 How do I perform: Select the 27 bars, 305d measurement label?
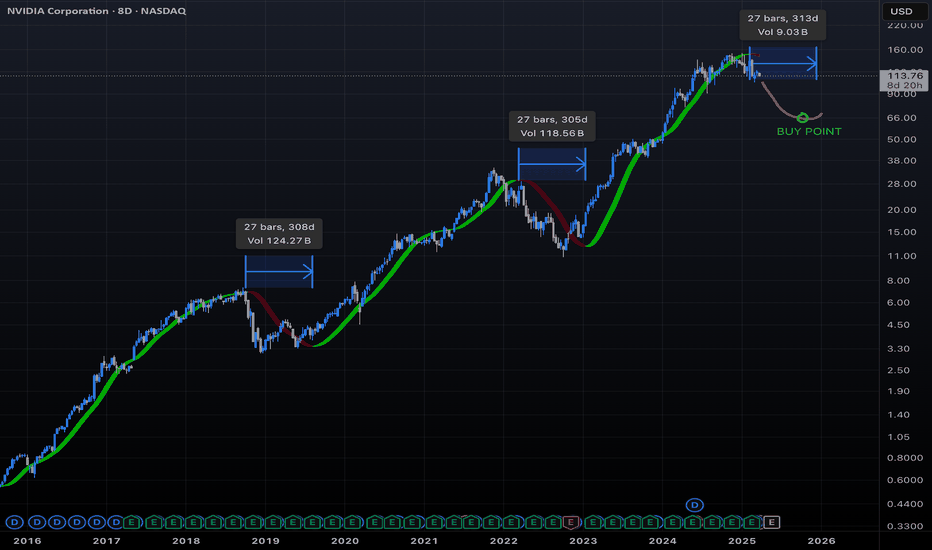[x=552, y=120]
